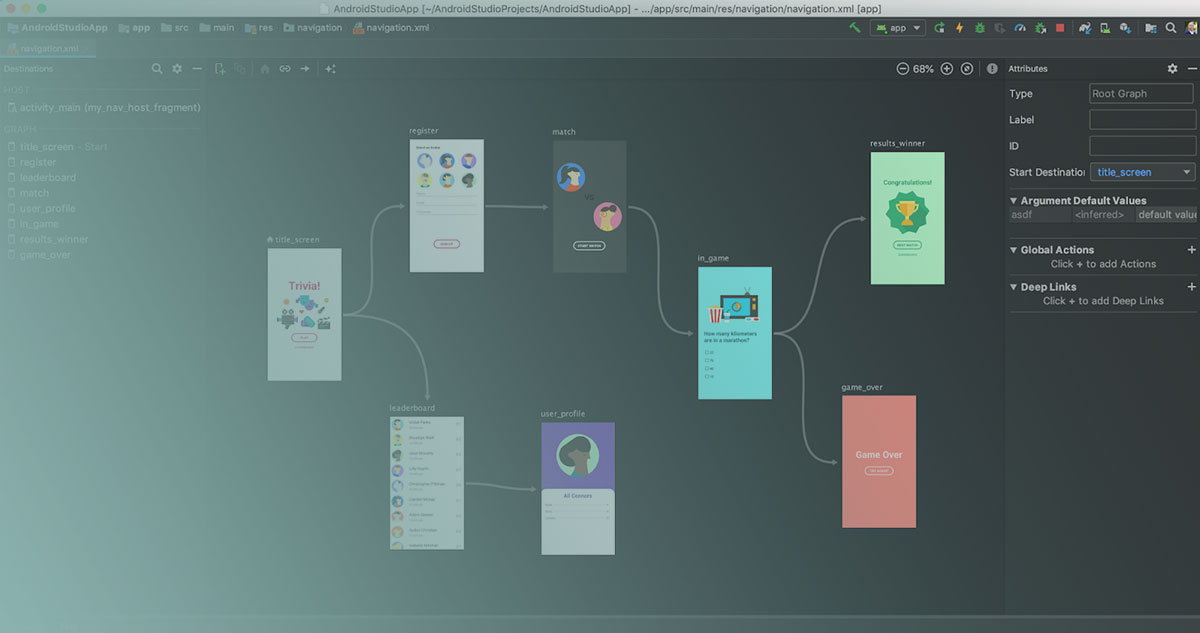Image resolution: width=1200 pixels, height=633 pixels.
Task: Click the New Destination icon
Action: 219,68
